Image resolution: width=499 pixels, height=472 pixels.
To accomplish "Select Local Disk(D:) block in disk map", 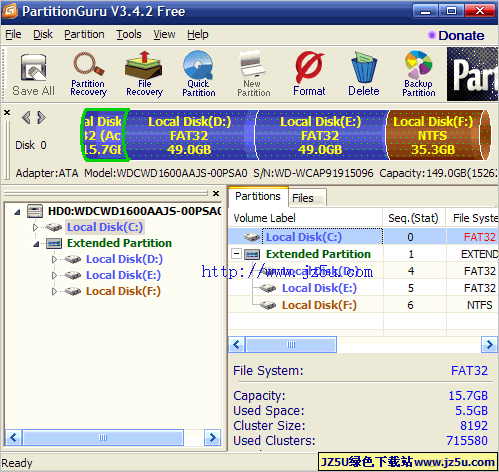I will pos(189,135).
